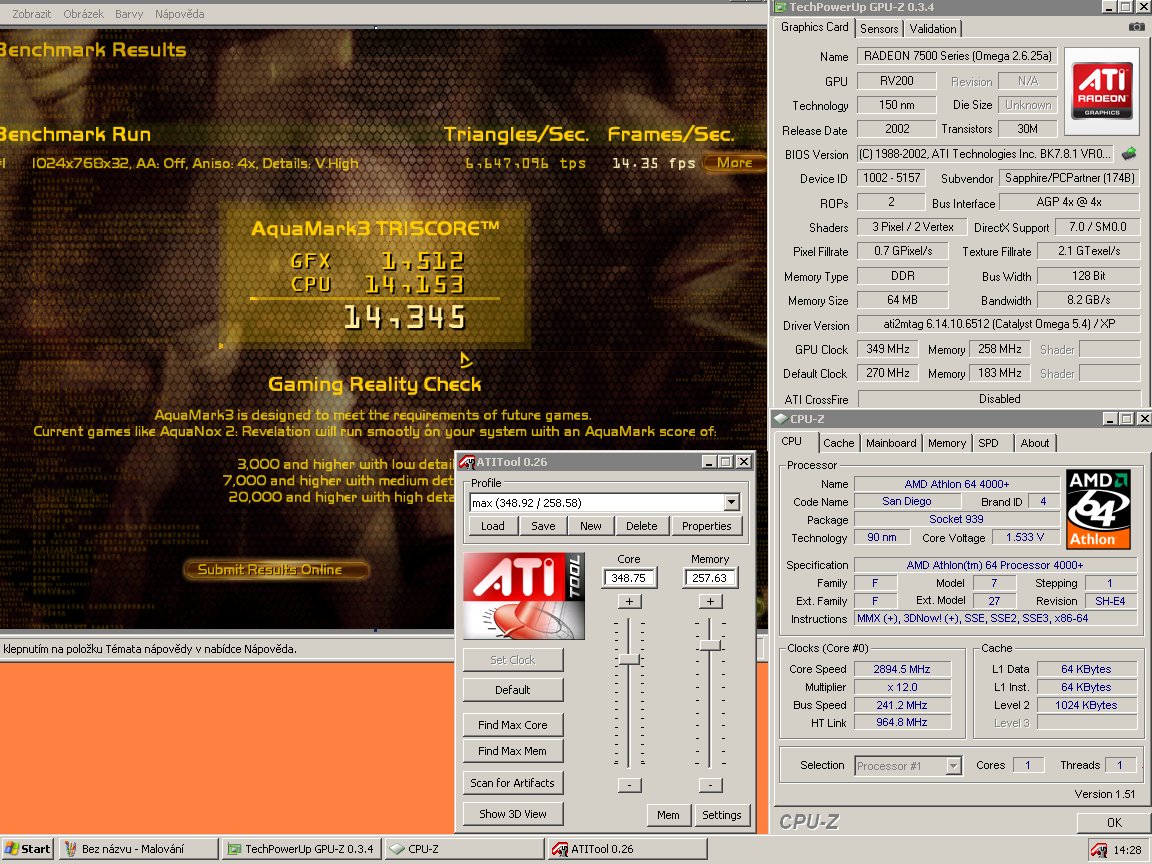Open the Obrázek menu in Paint
The height and width of the screenshot is (864, 1152).
(83, 14)
